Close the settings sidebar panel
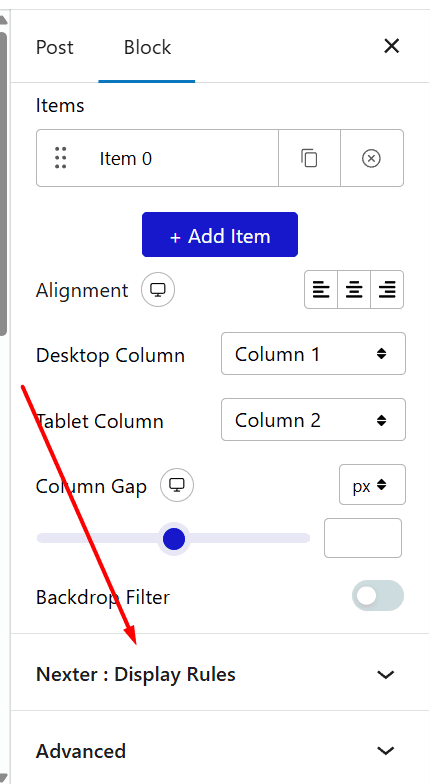Screen dimensions: 430x784 point(392,46)
